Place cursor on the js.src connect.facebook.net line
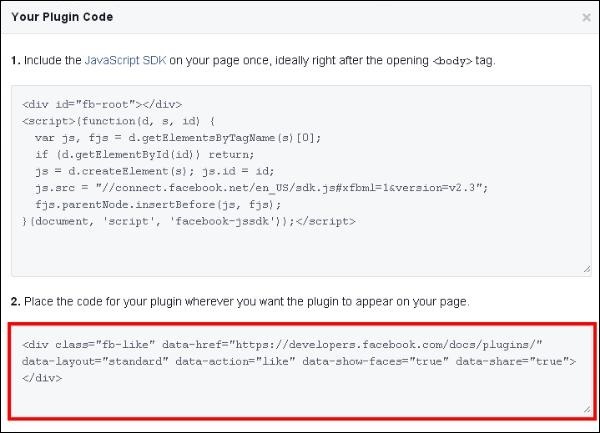 coord(260,187)
